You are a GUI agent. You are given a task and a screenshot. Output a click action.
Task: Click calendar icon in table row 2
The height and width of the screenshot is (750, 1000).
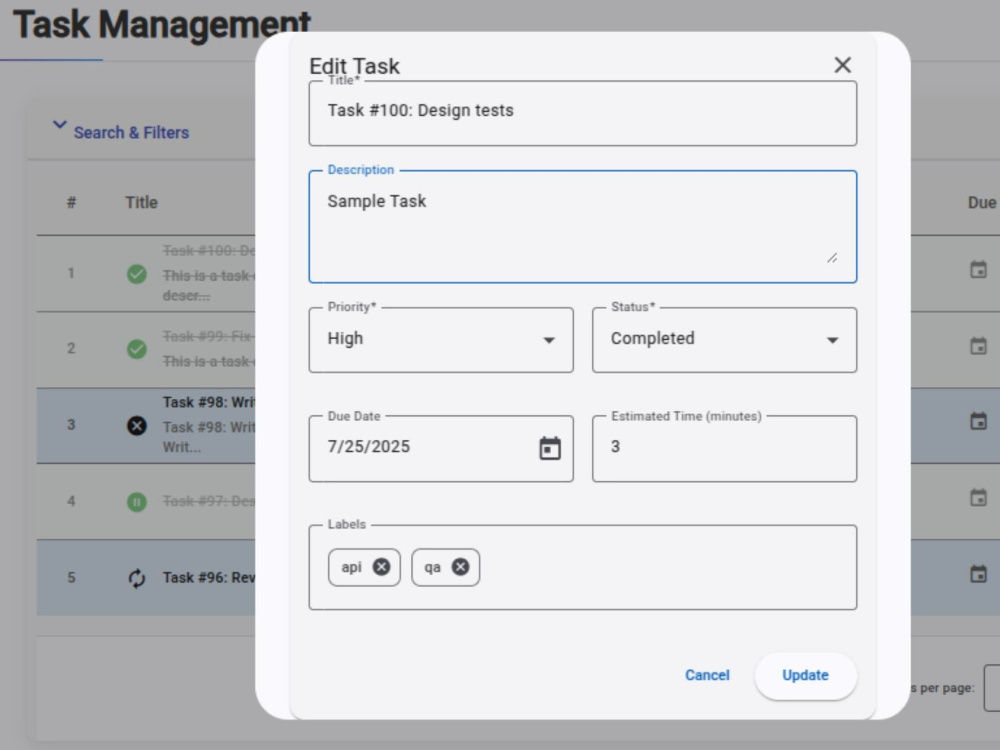(x=978, y=346)
